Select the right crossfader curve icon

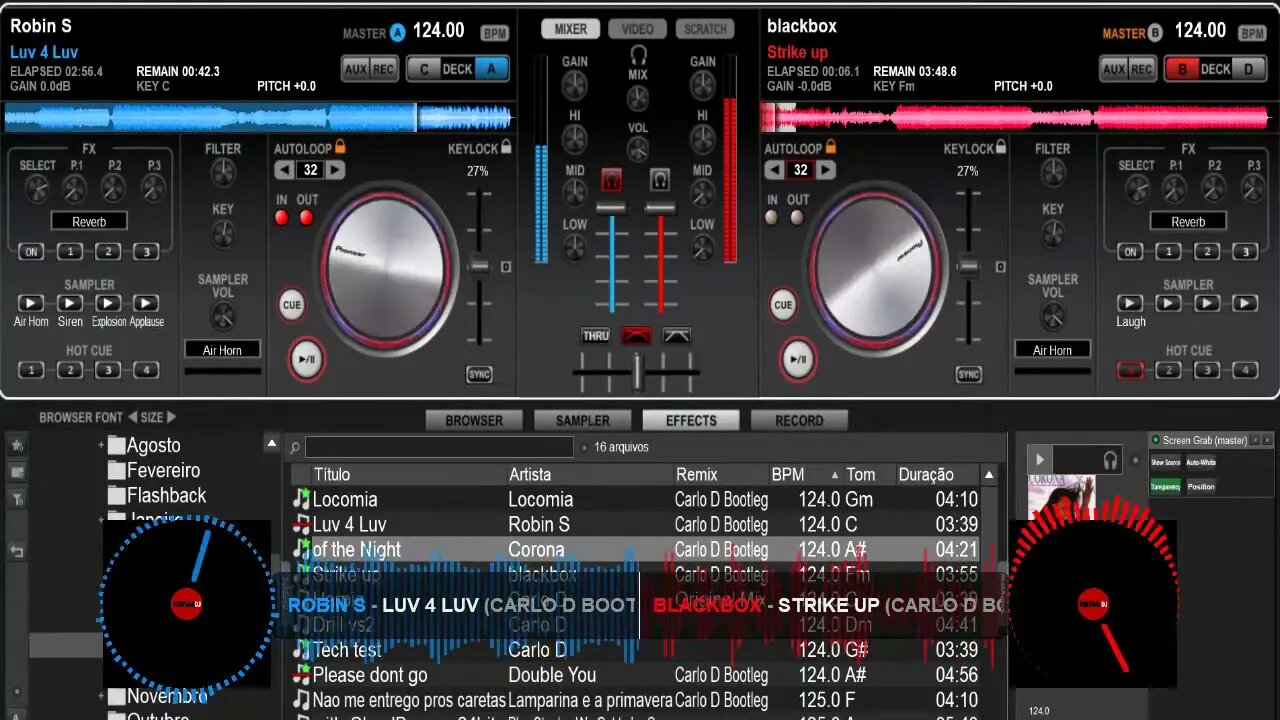point(676,336)
